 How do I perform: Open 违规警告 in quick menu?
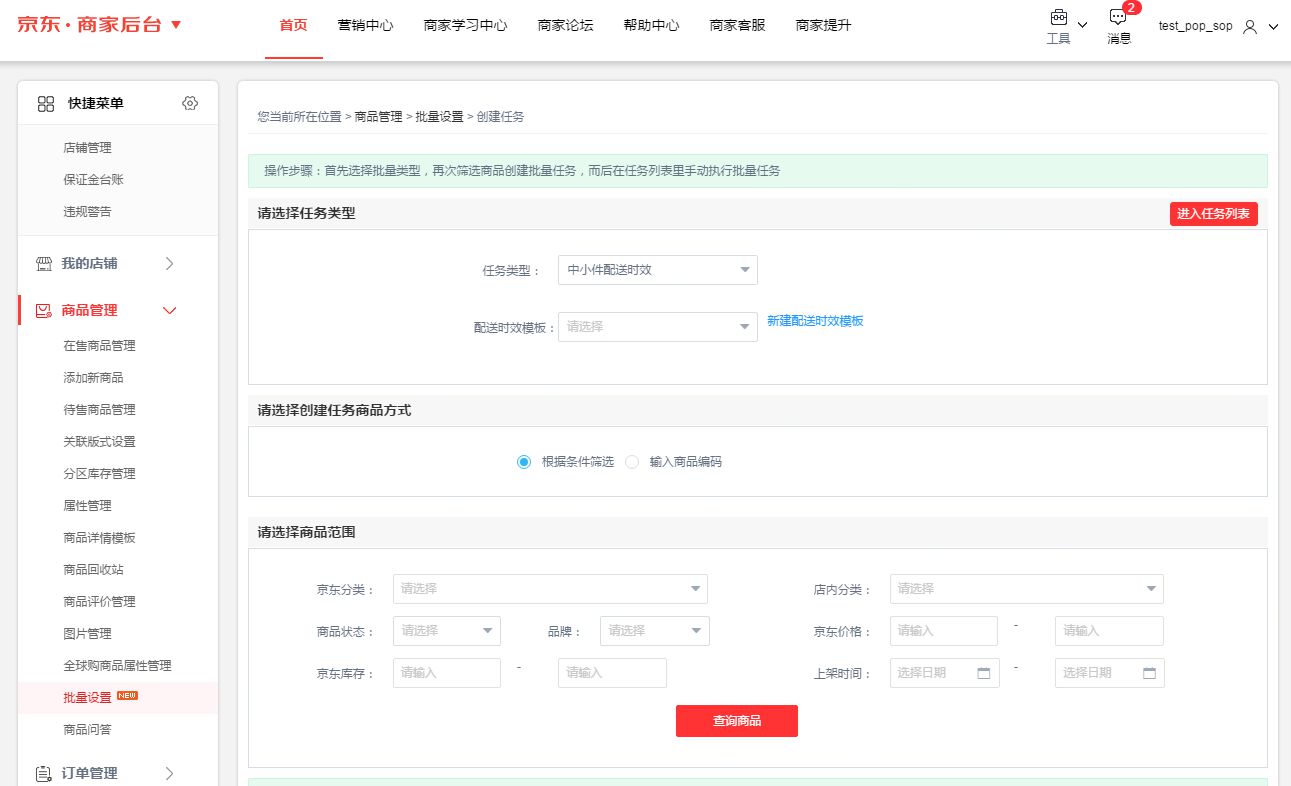point(88,212)
